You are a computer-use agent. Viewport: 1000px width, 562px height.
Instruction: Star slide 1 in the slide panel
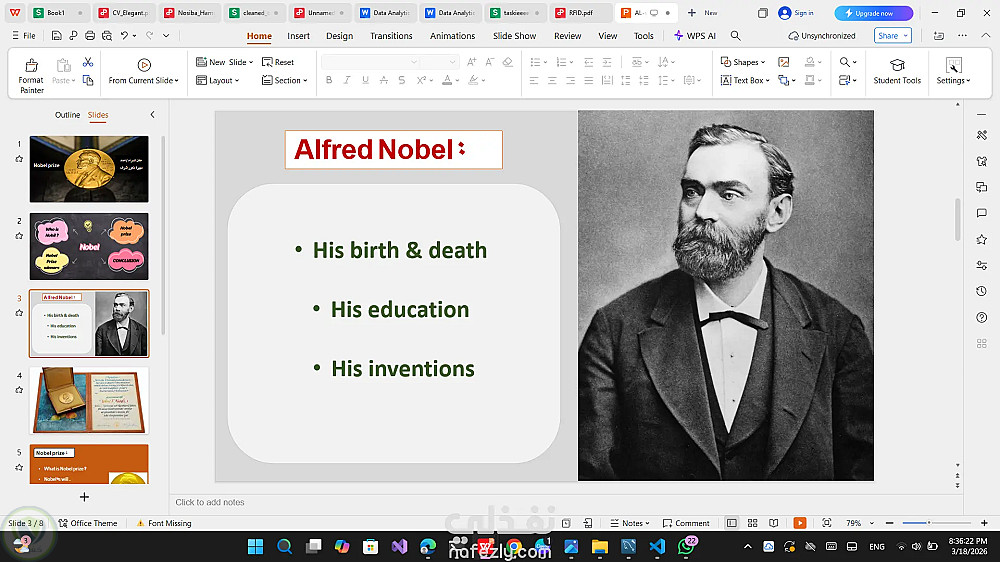point(19,159)
